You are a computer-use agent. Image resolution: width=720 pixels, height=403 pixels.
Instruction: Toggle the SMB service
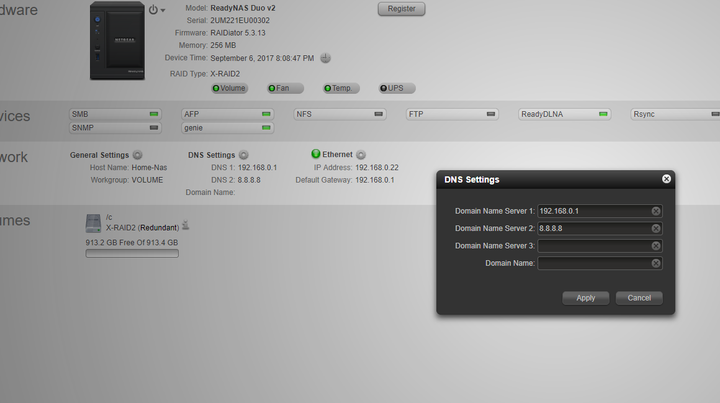click(115, 114)
